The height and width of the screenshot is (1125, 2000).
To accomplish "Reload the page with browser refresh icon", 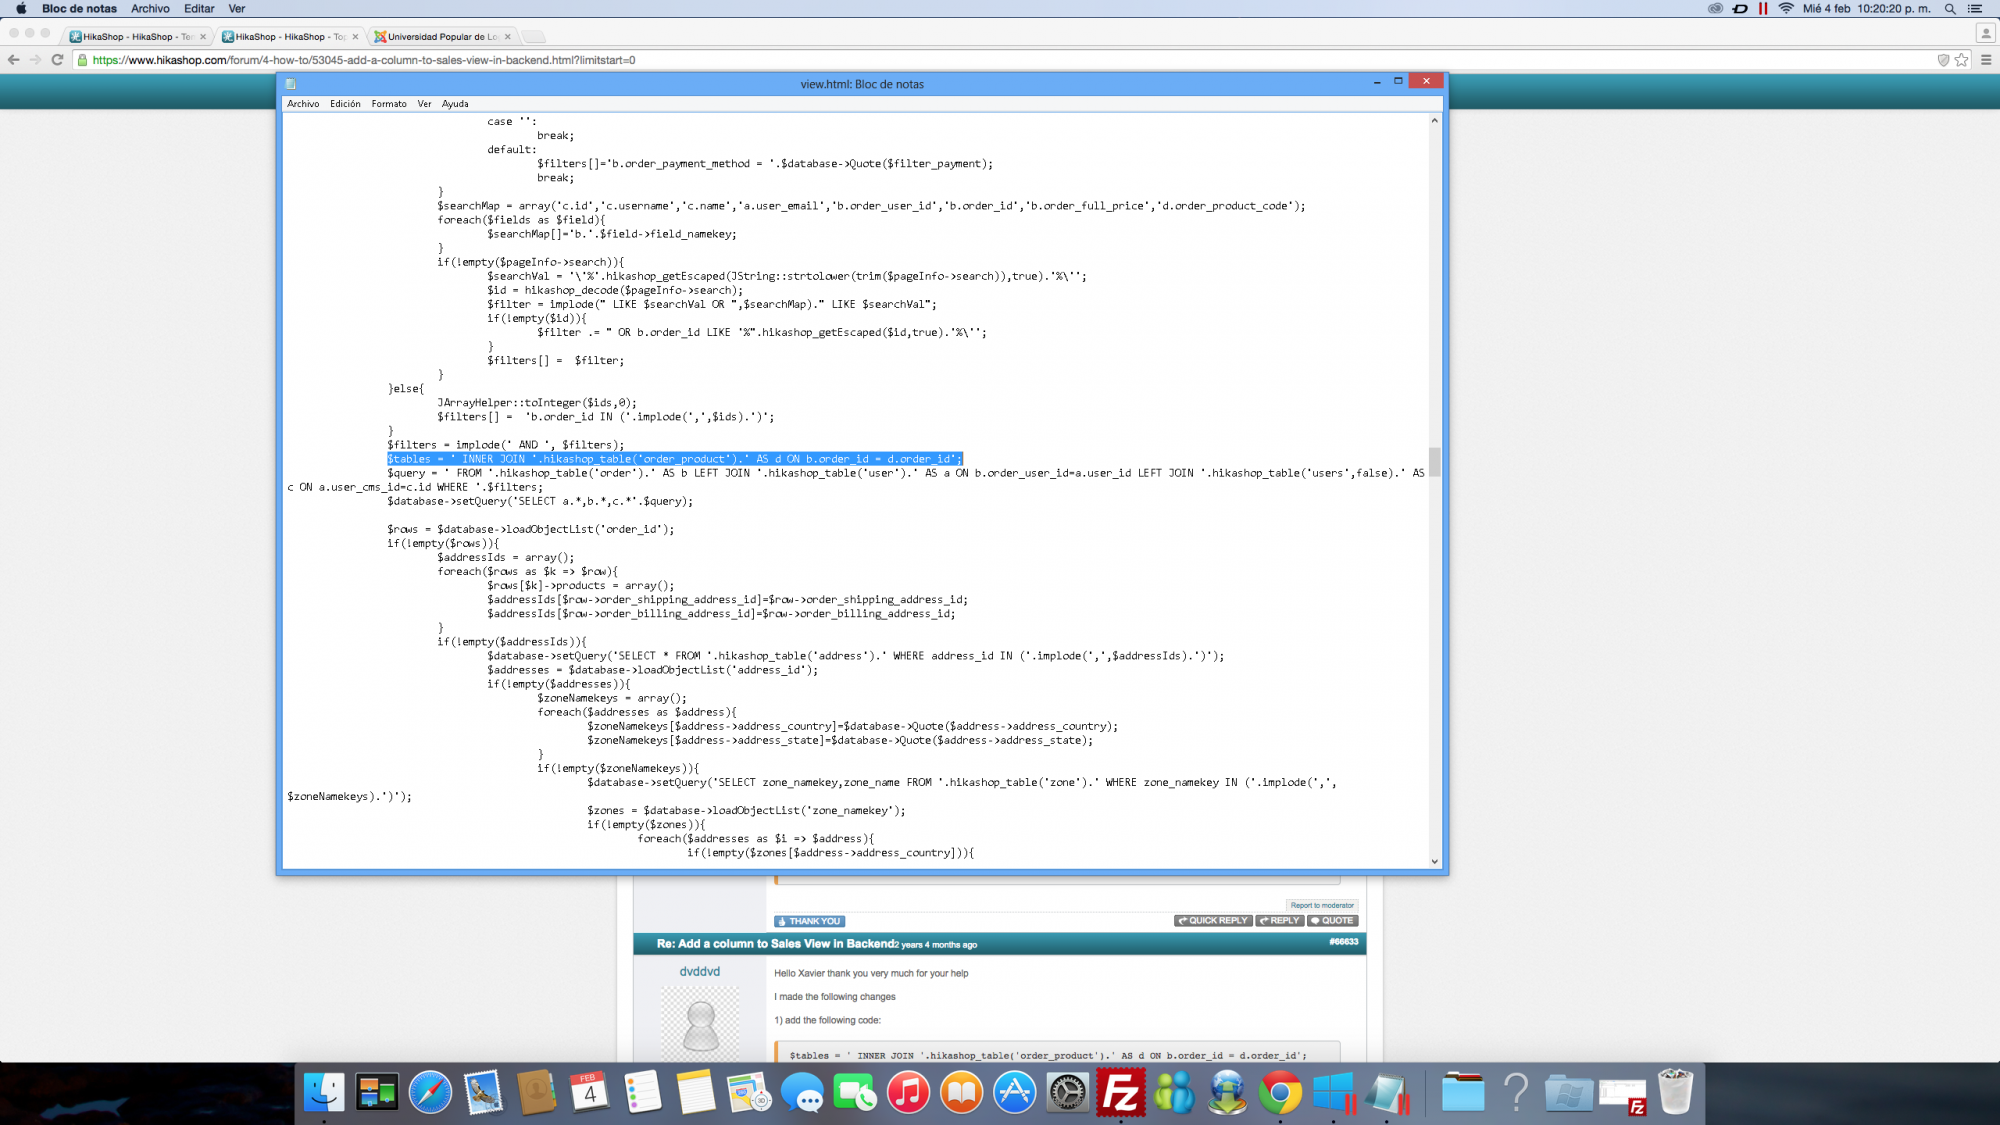I will click(57, 60).
